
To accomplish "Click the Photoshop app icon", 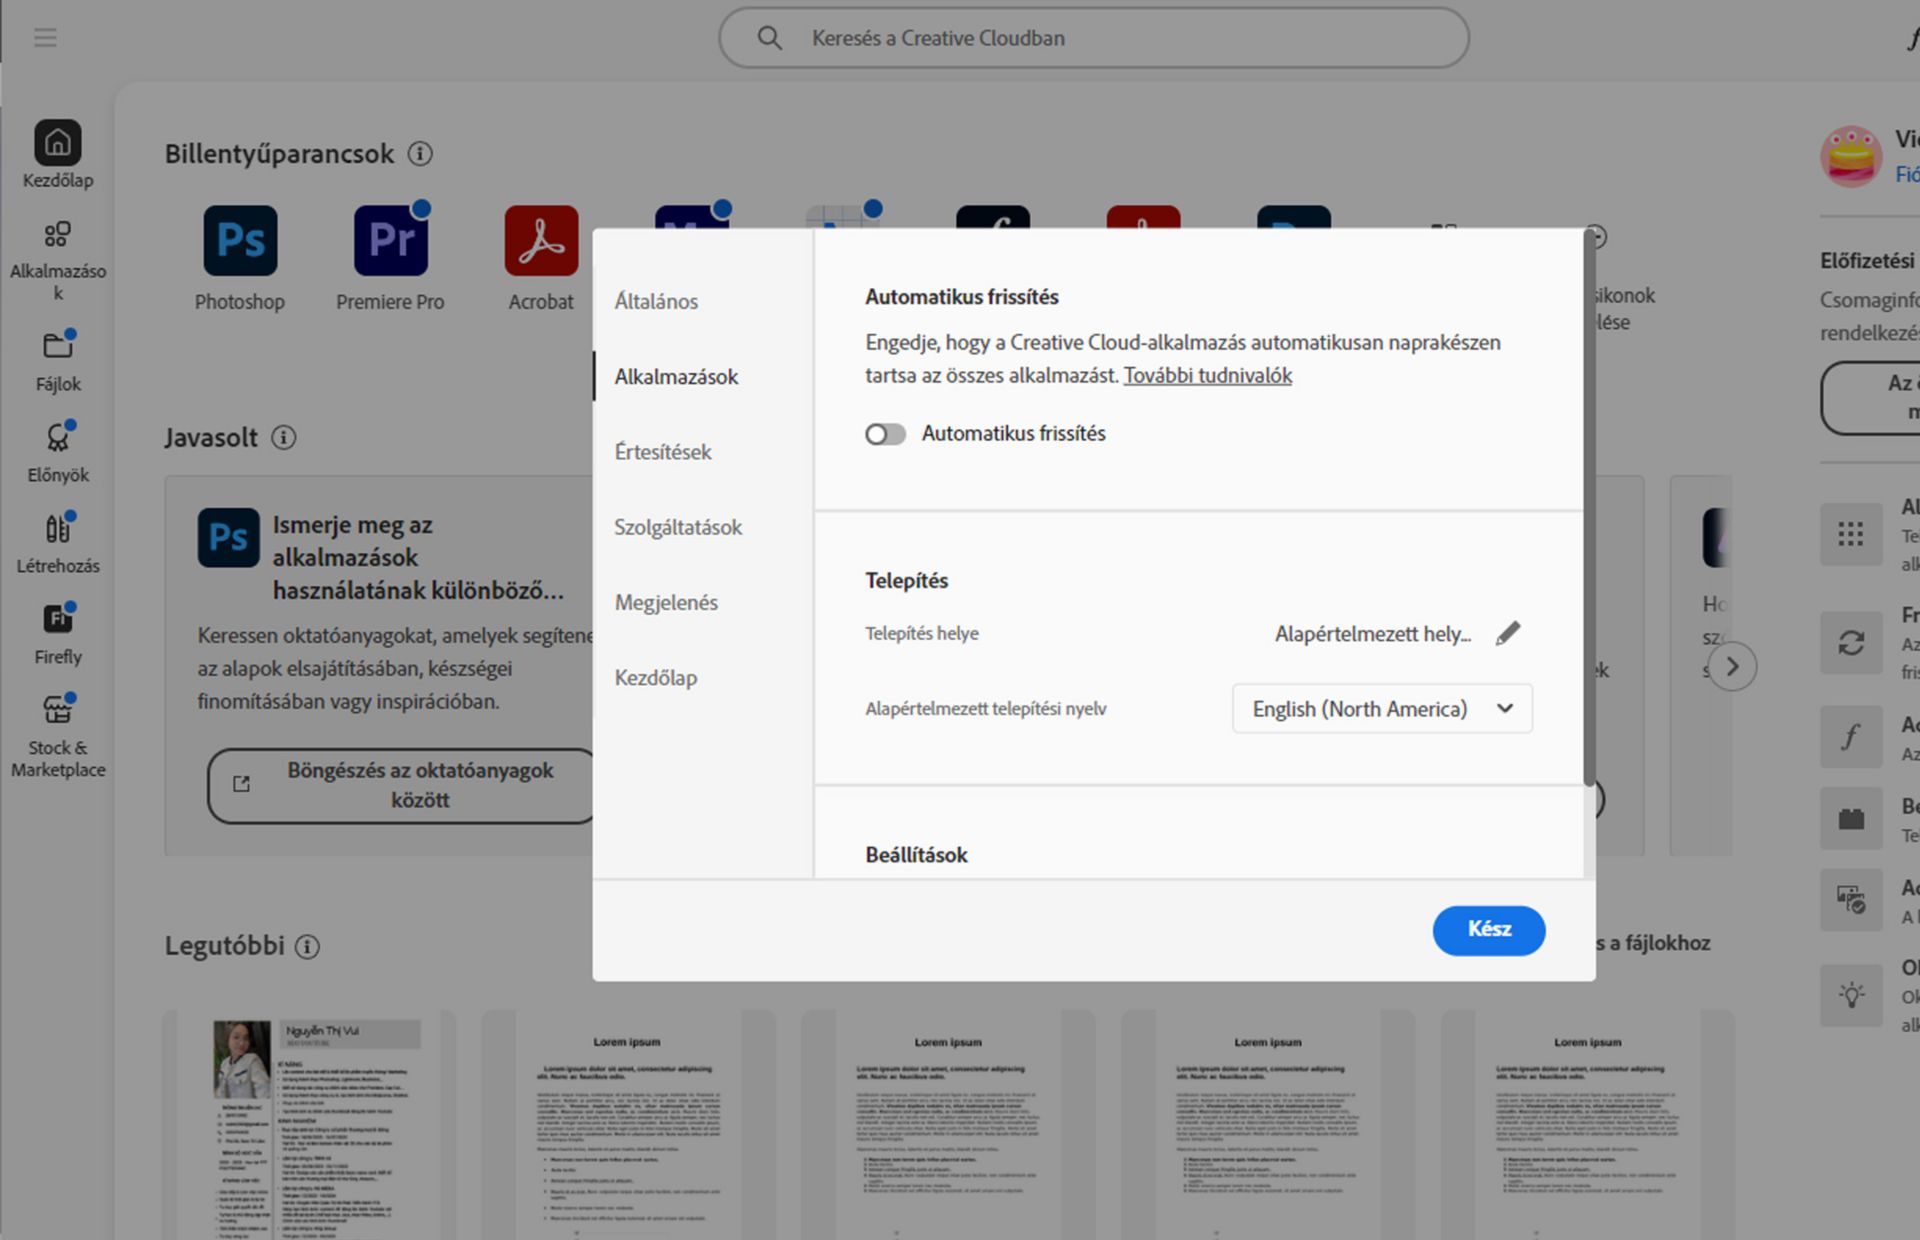I will pyautogui.click(x=240, y=241).
